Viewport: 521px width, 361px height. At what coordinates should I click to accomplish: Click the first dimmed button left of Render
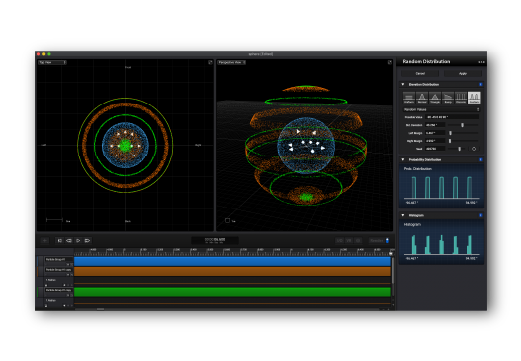point(339,240)
